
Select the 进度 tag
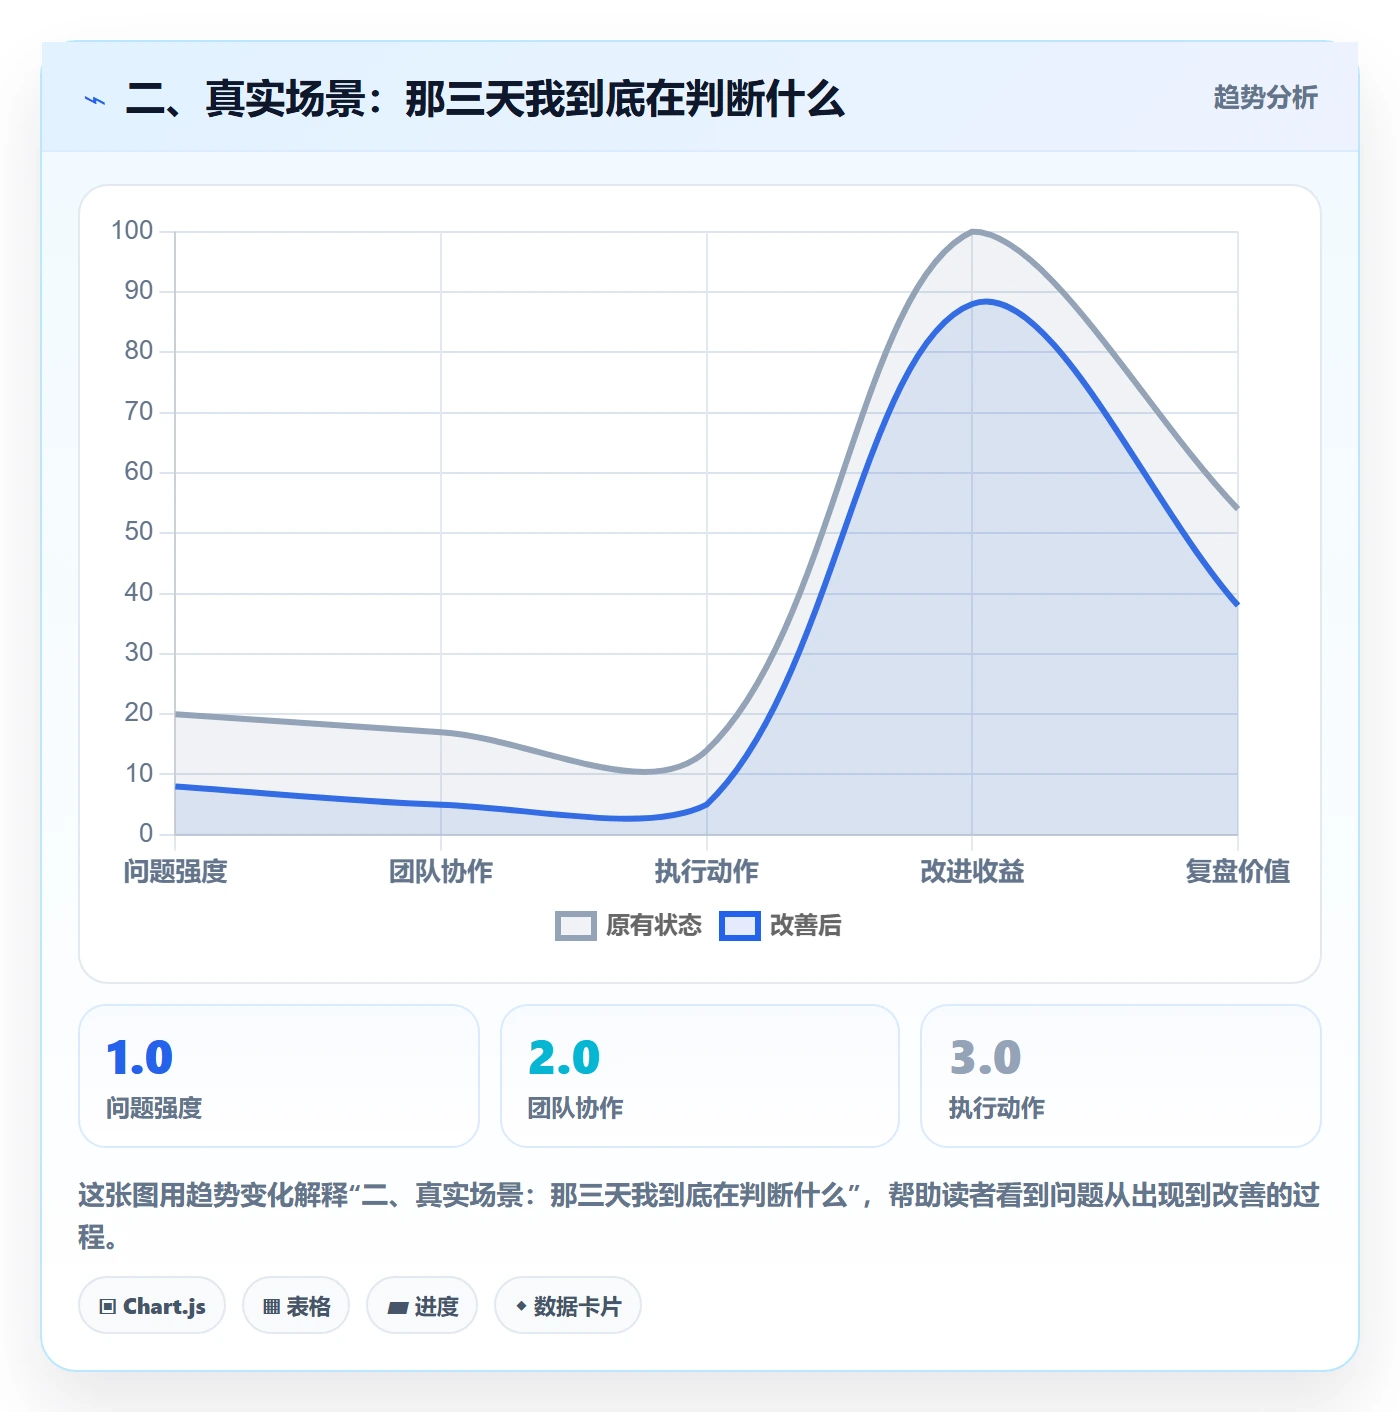pyautogui.click(x=422, y=1306)
